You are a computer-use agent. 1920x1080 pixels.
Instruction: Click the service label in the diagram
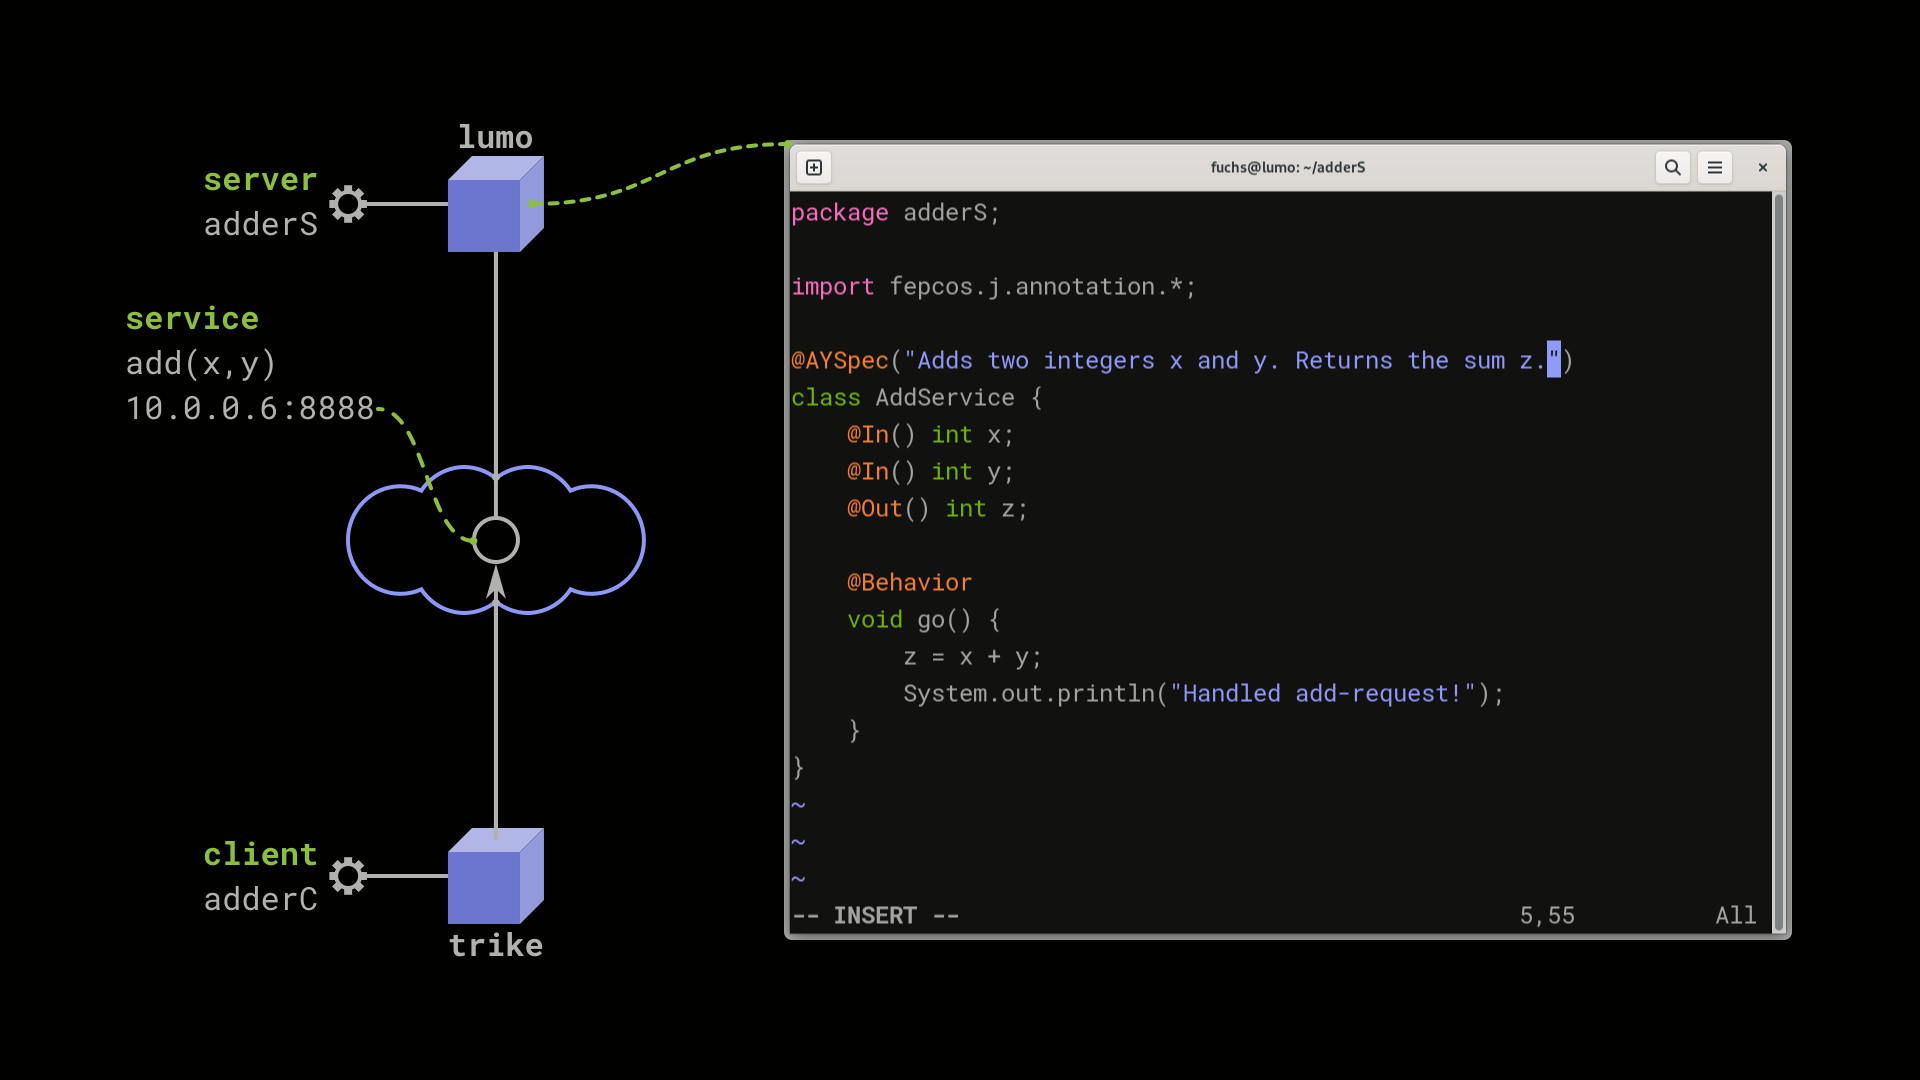tap(192, 318)
